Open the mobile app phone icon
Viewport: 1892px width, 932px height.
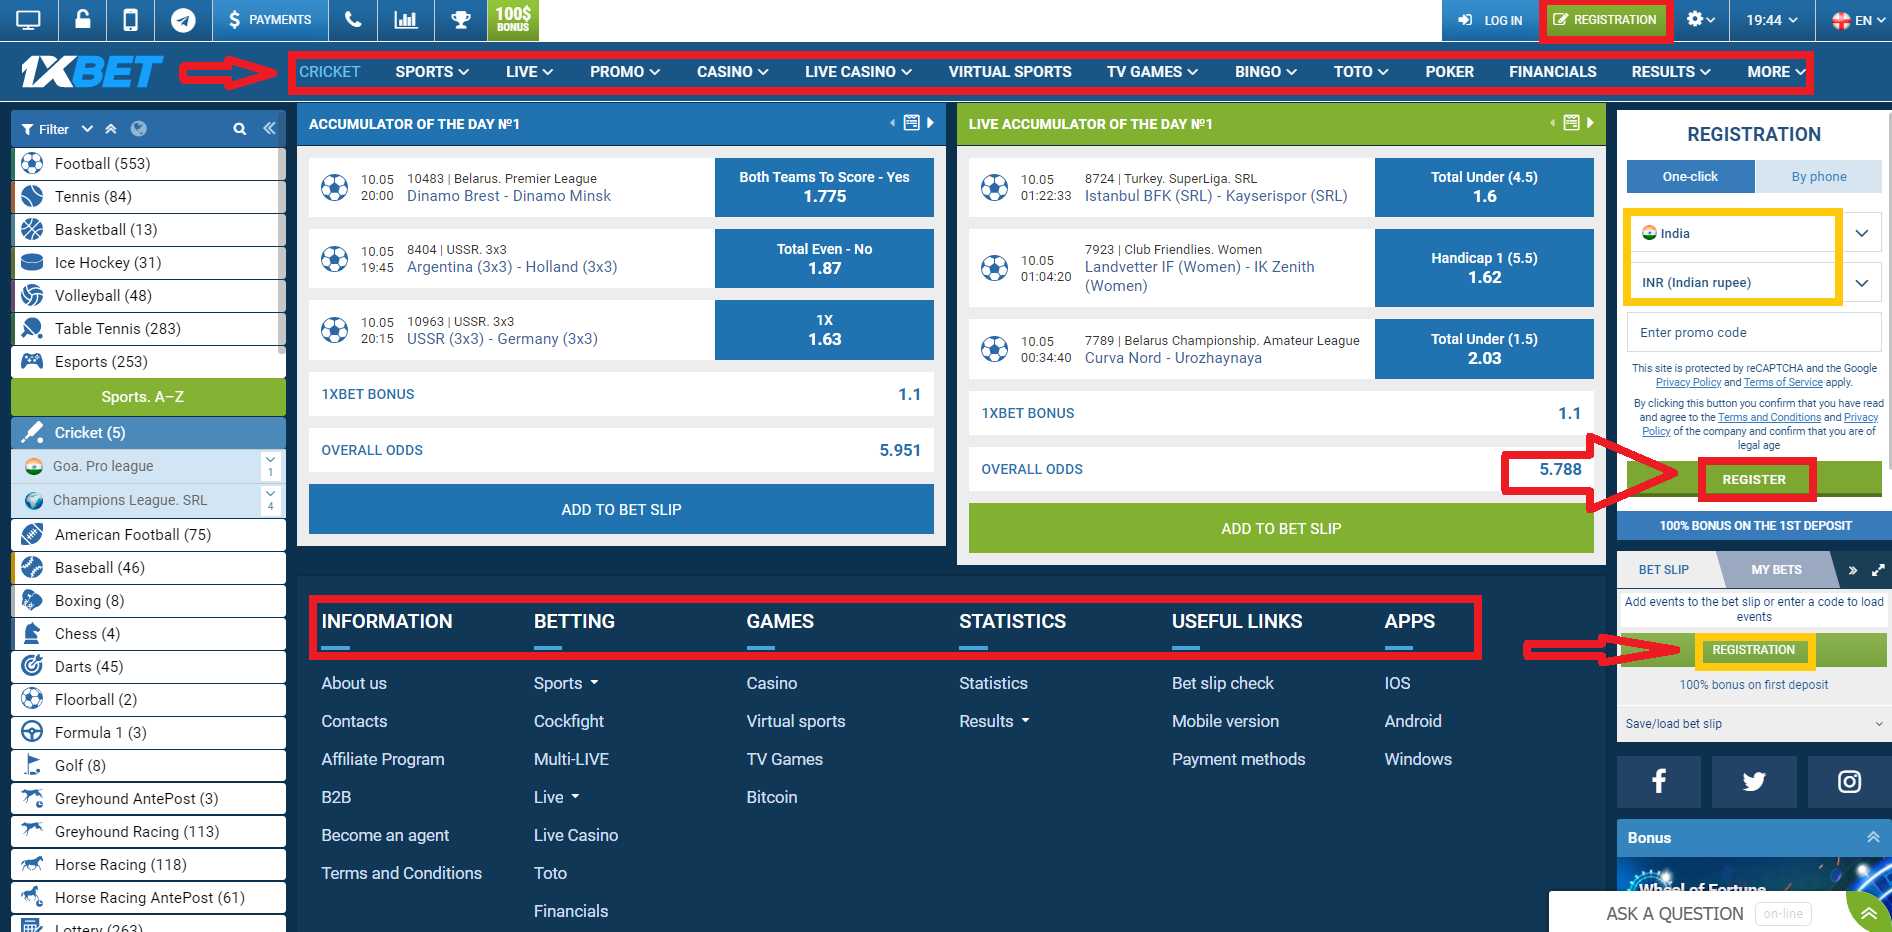[131, 20]
